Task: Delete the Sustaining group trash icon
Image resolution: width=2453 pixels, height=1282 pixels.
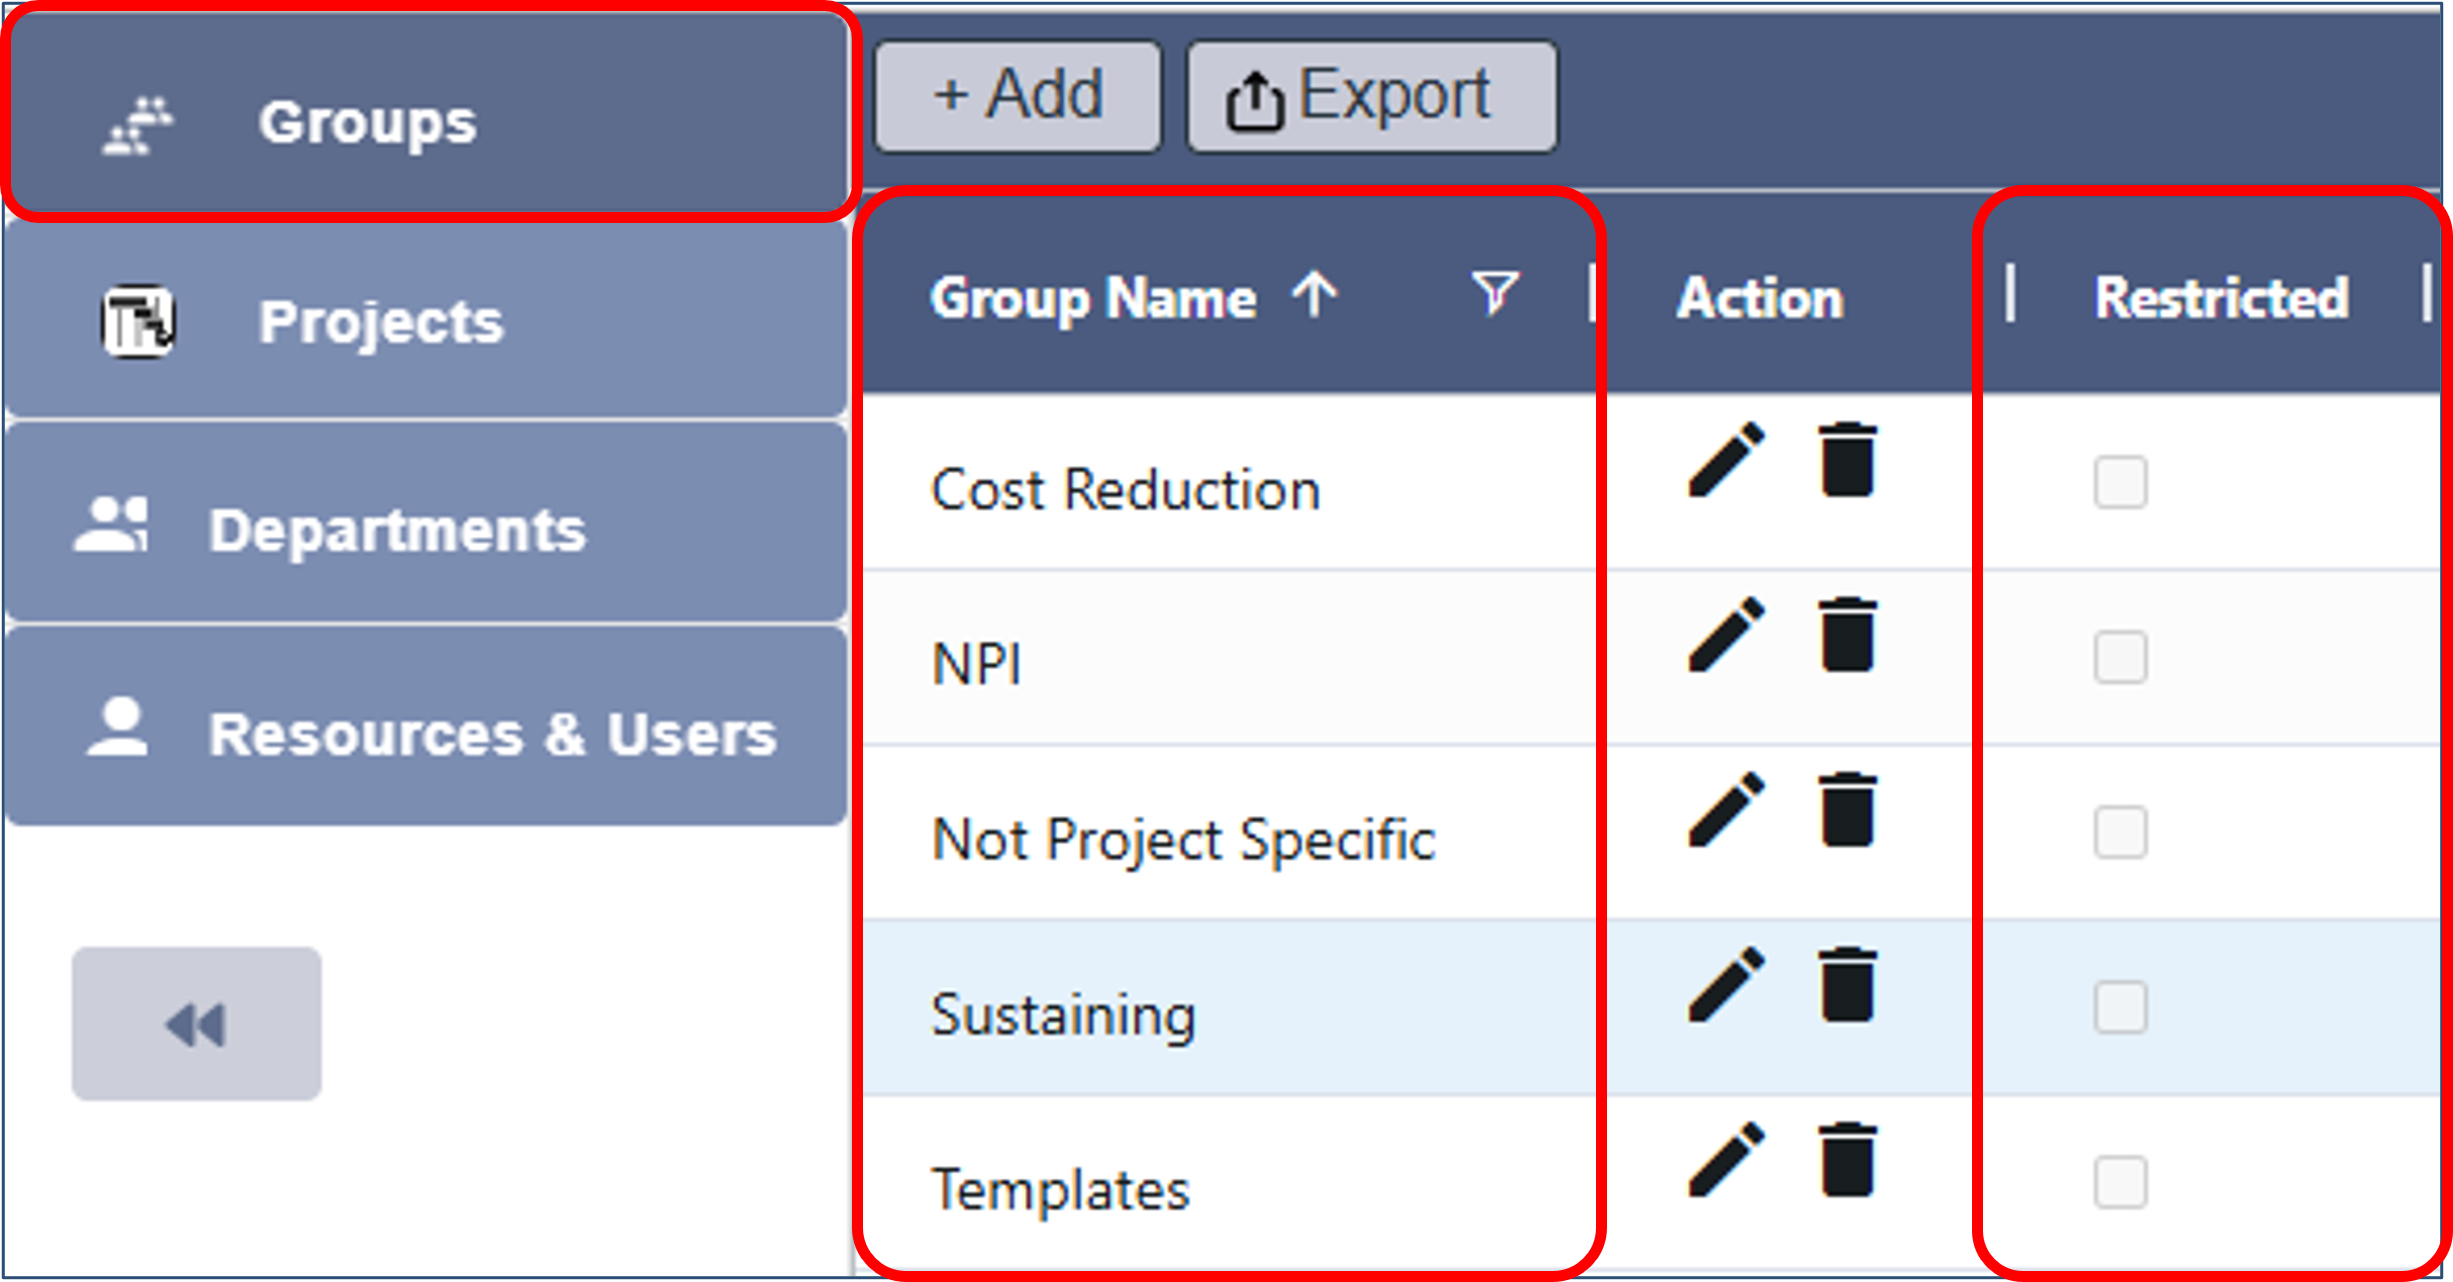Action: pyautogui.click(x=1846, y=985)
